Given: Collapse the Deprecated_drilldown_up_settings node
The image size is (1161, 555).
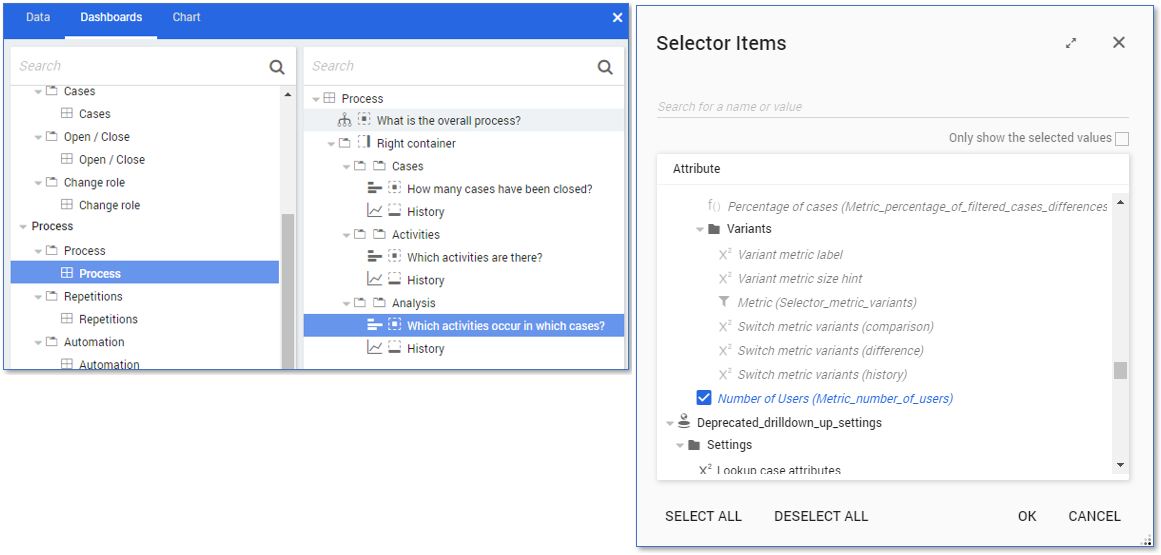Looking at the screenshot, I should [x=669, y=423].
